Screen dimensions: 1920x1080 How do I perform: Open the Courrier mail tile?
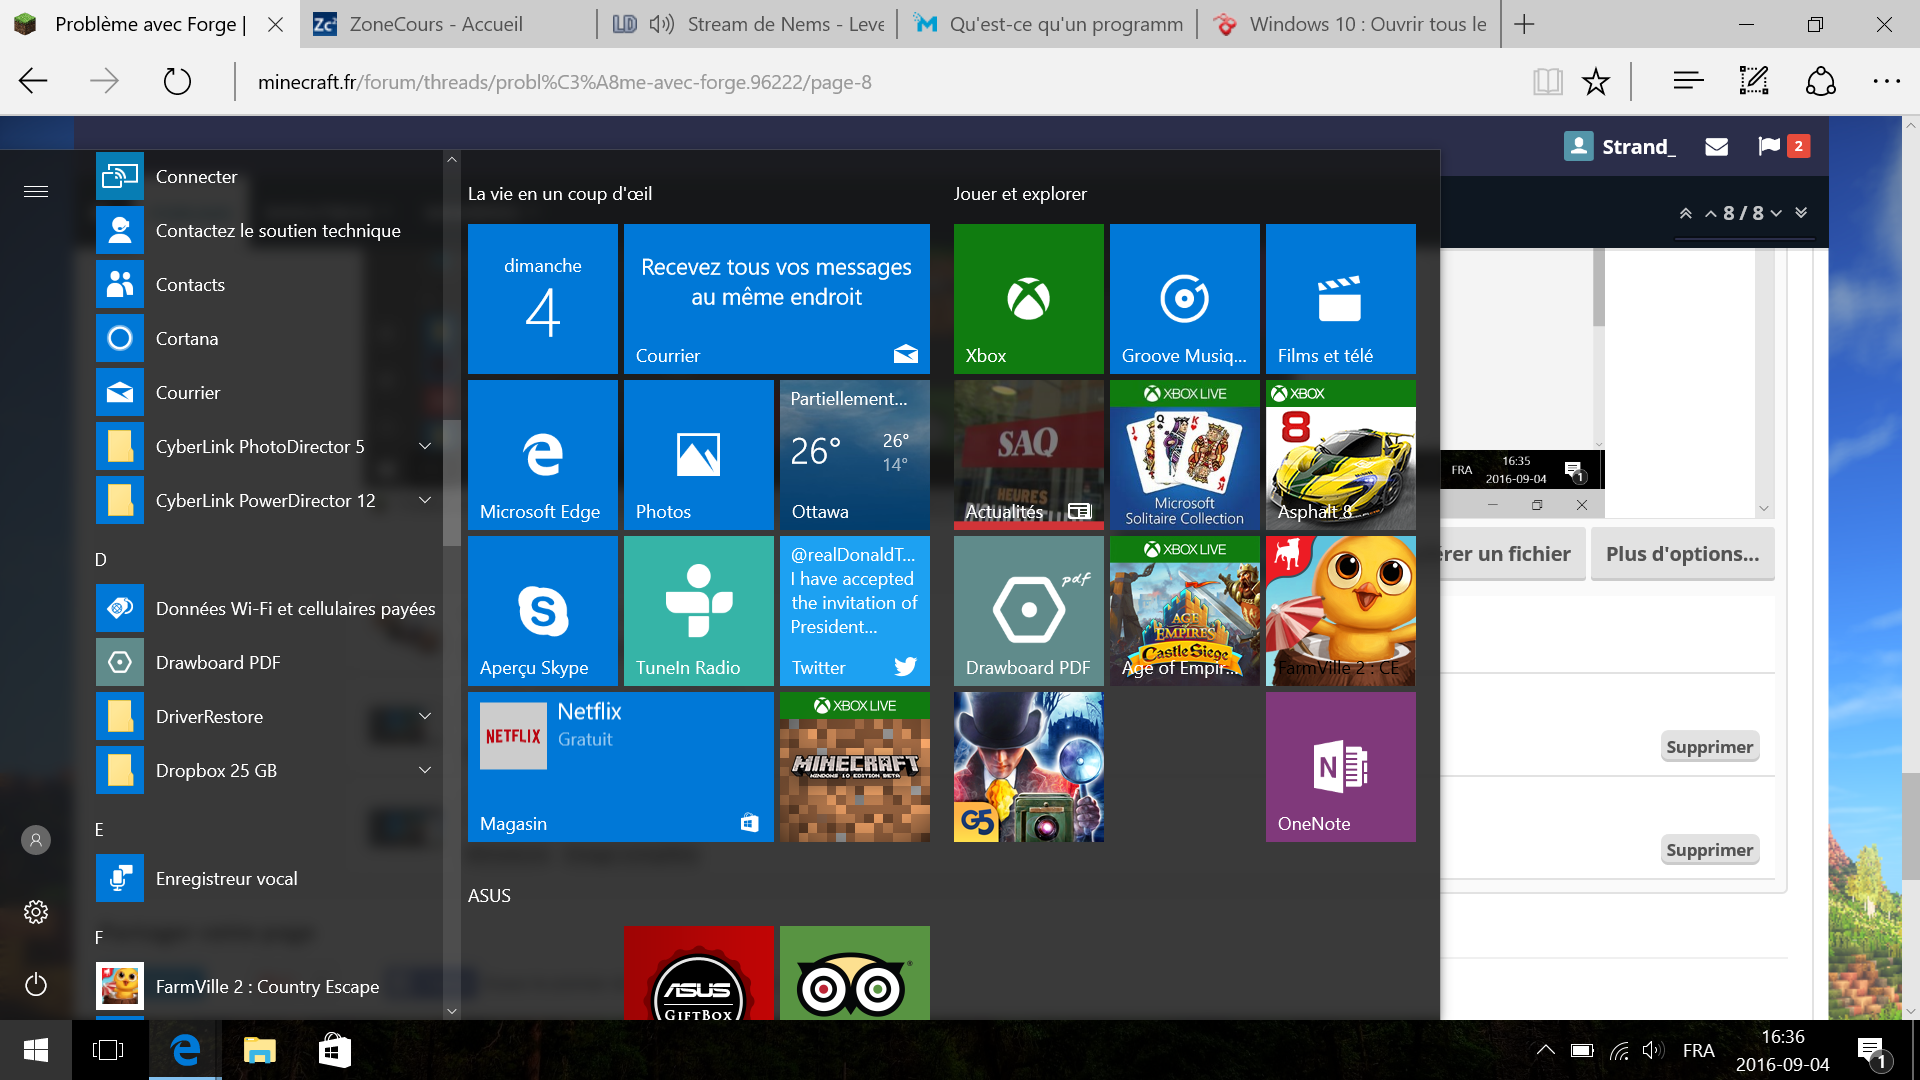[776, 299]
